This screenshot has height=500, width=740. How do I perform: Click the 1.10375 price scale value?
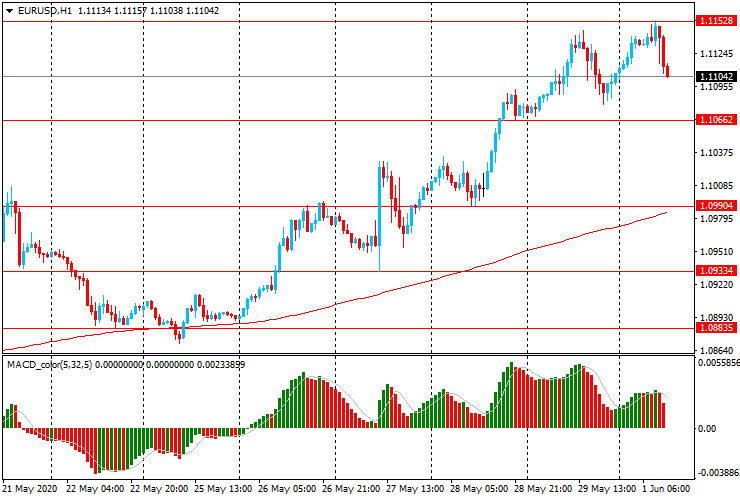pos(716,153)
